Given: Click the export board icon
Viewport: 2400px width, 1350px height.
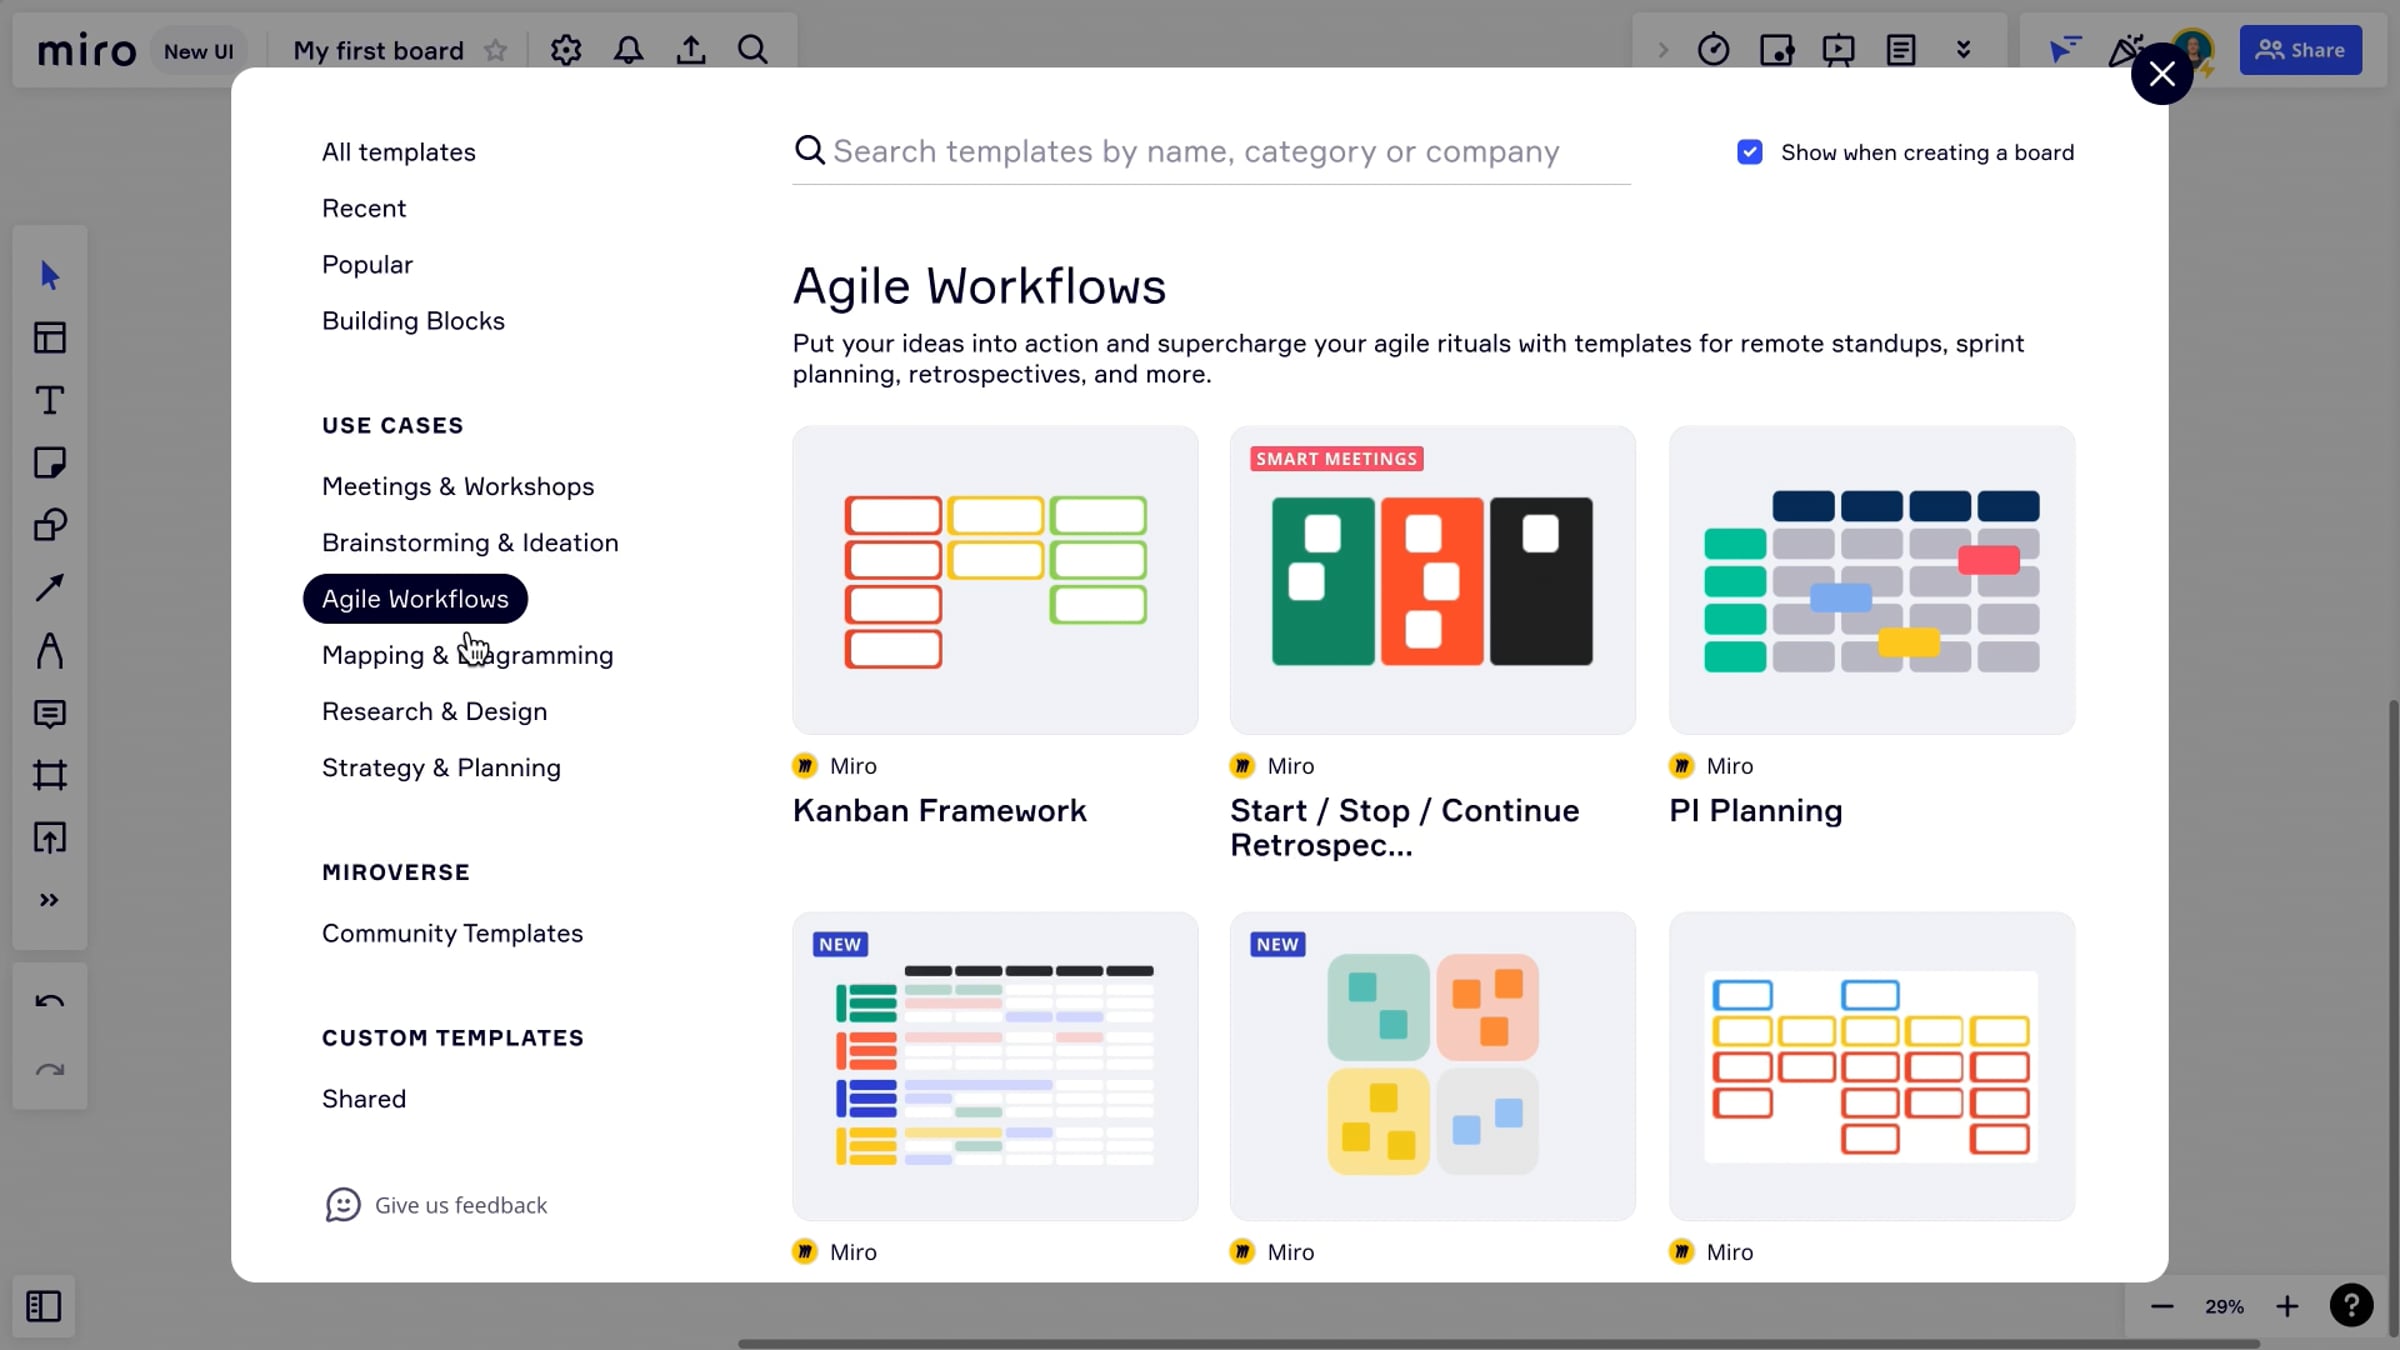Looking at the screenshot, I should click(691, 50).
